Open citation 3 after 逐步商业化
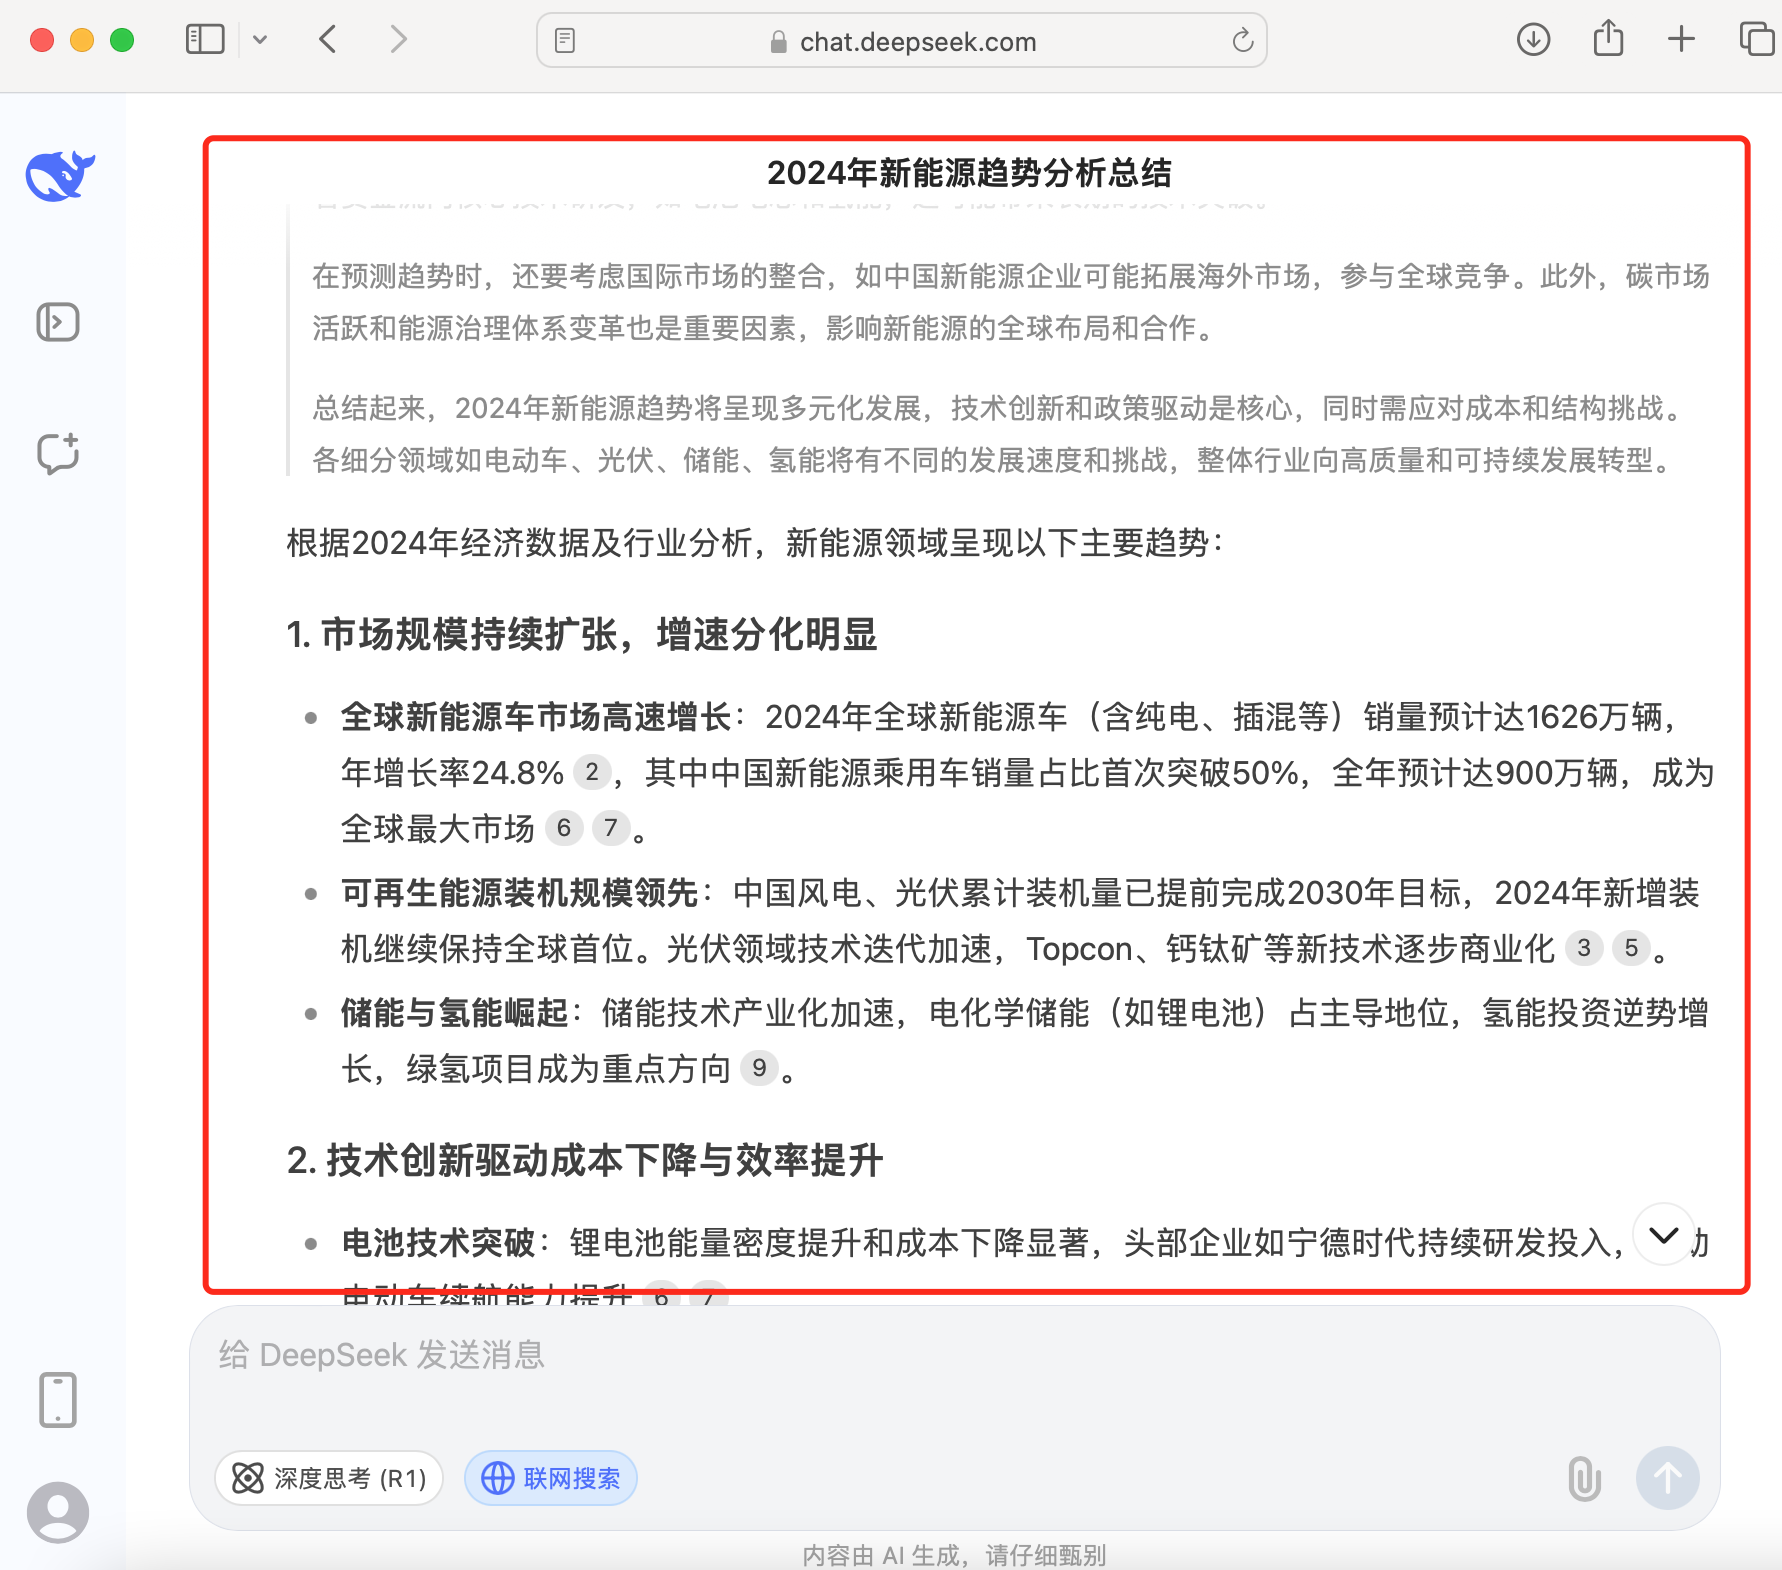 click(1584, 948)
